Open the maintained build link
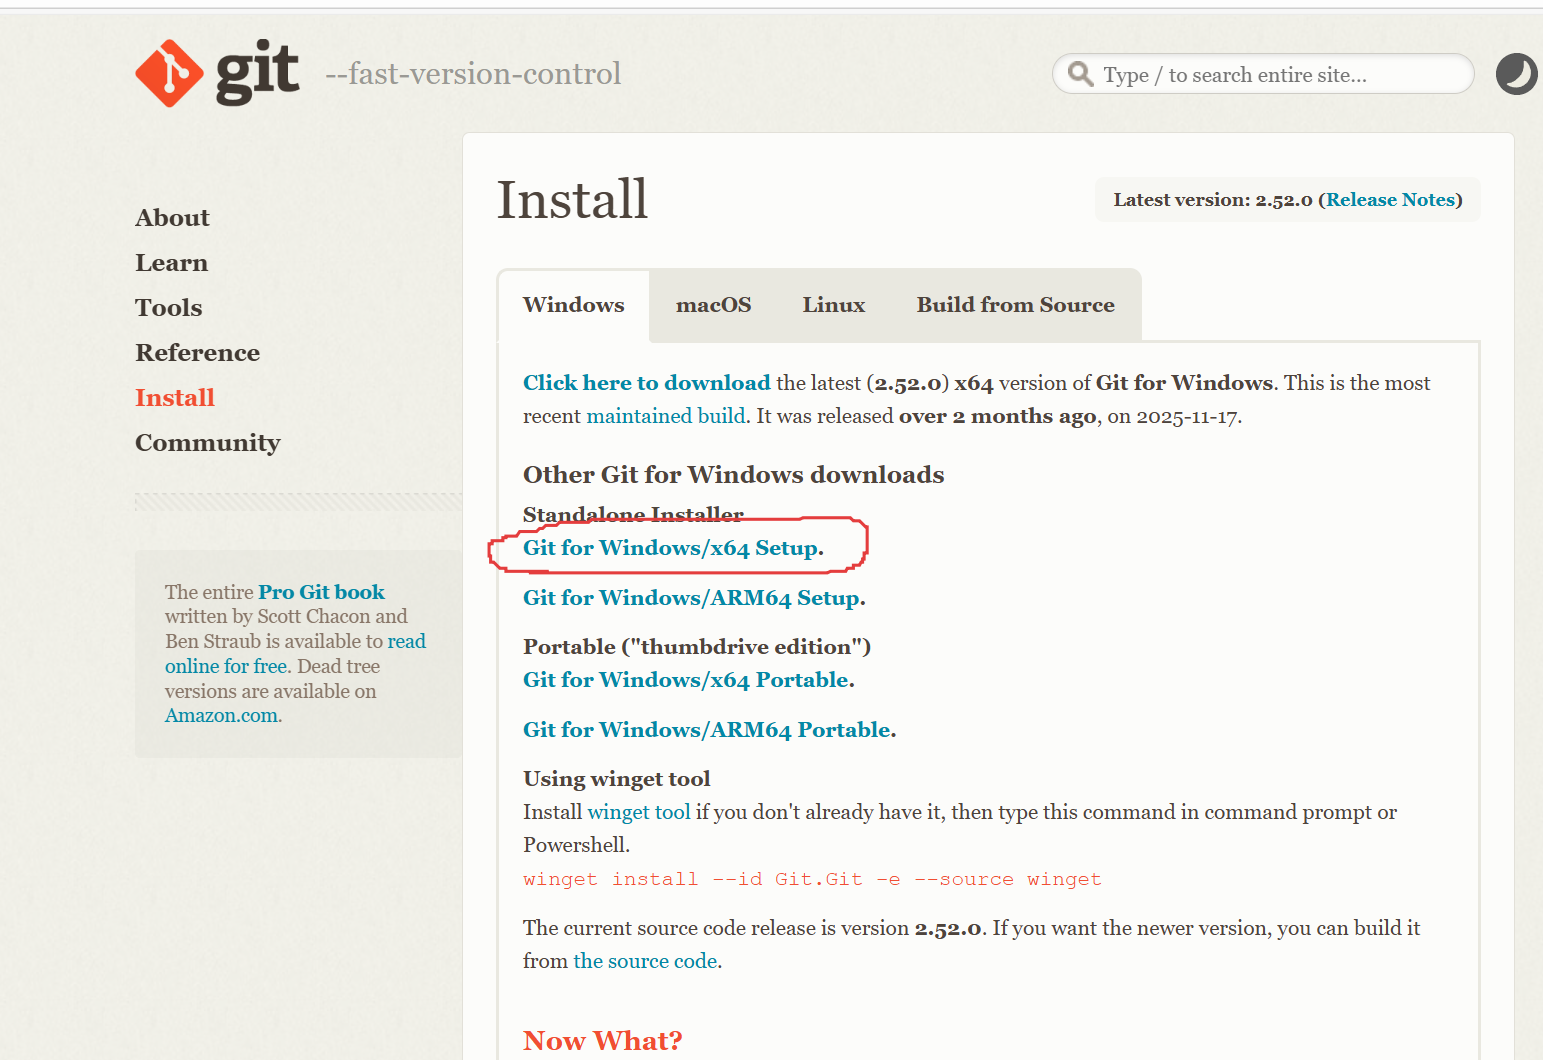The image size is (1543, 1060). 666,416
